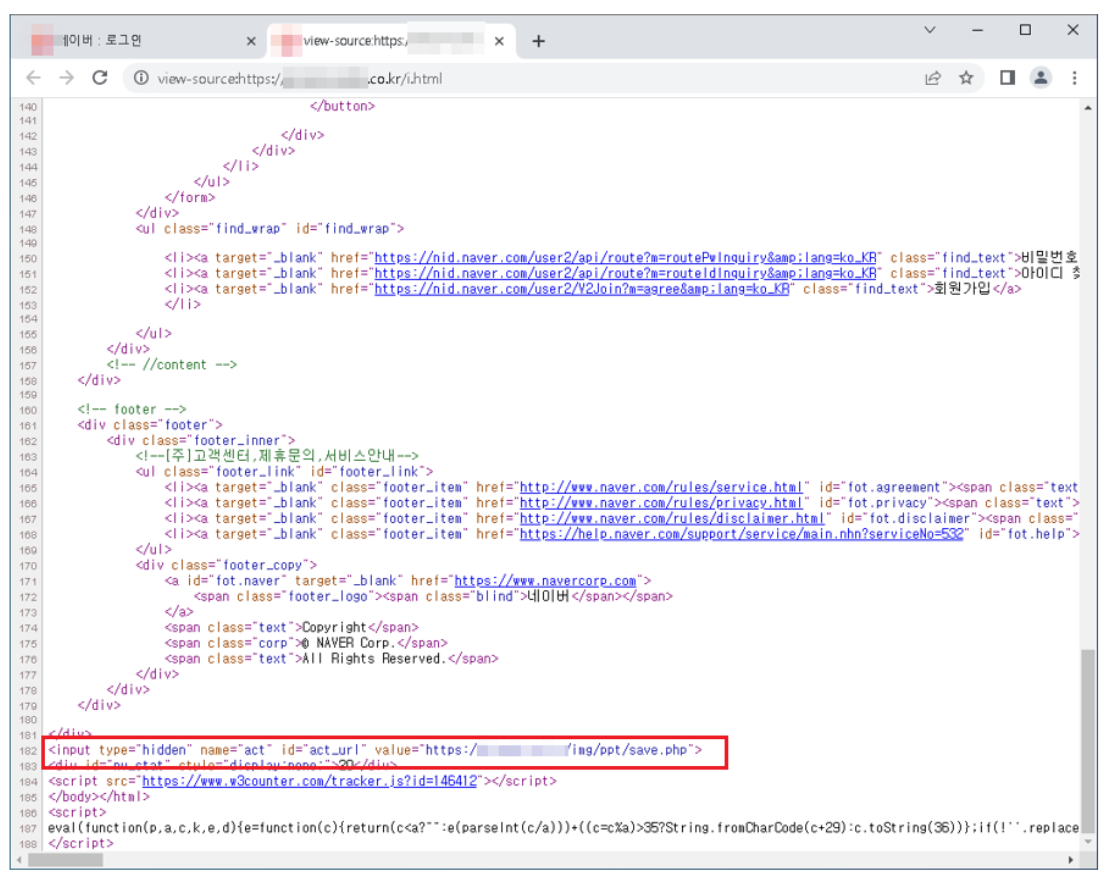The height and width of the screenshot is (883, 1109).
Task: Click the vertical scrollbar thumb
Action: click(1088, 739)
